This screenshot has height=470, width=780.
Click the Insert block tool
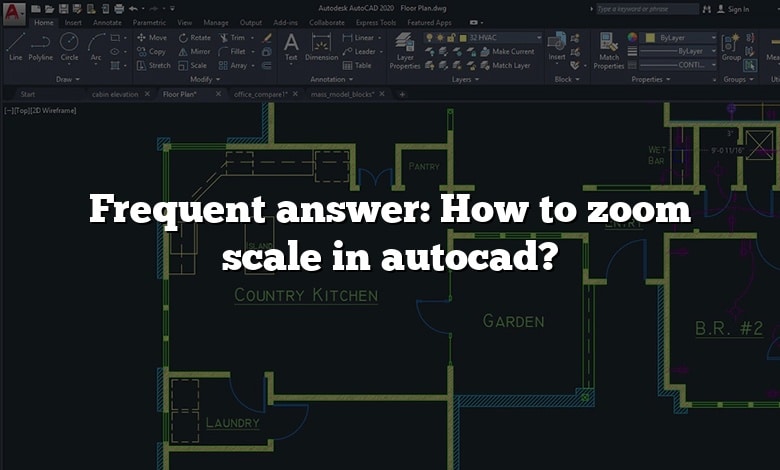pyautogui.click(x=557, y=47)
